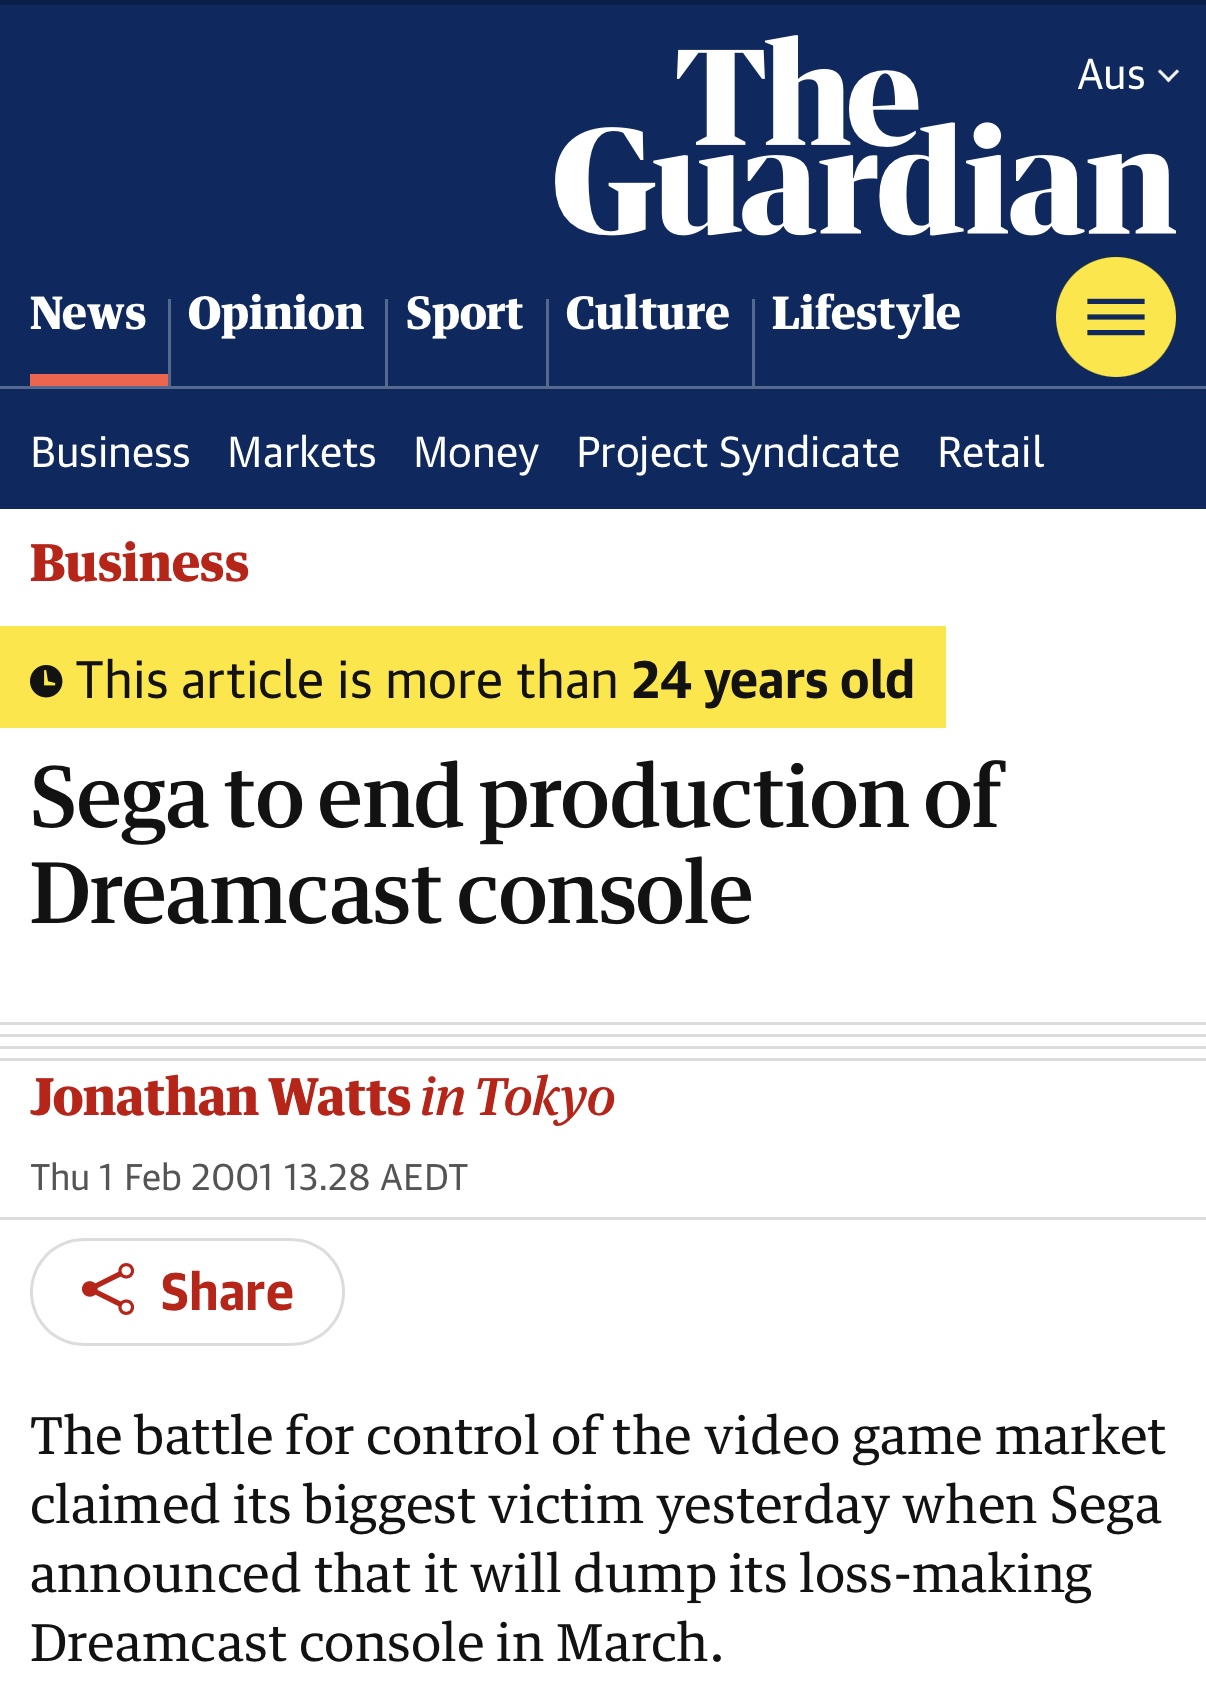Click the Sega Dreamcast article headline
1206x1694 pixels.
click(x=515, y=843)
